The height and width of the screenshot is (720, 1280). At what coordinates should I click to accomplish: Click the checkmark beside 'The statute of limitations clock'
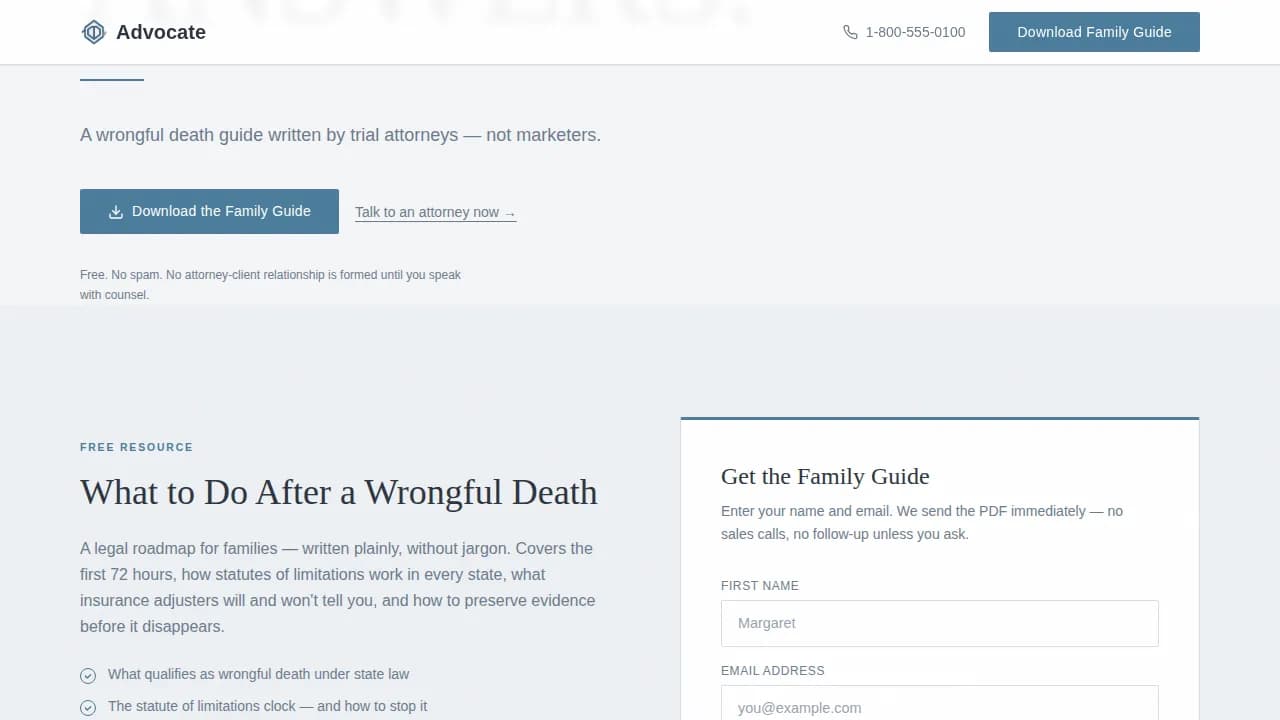point(88,707)
